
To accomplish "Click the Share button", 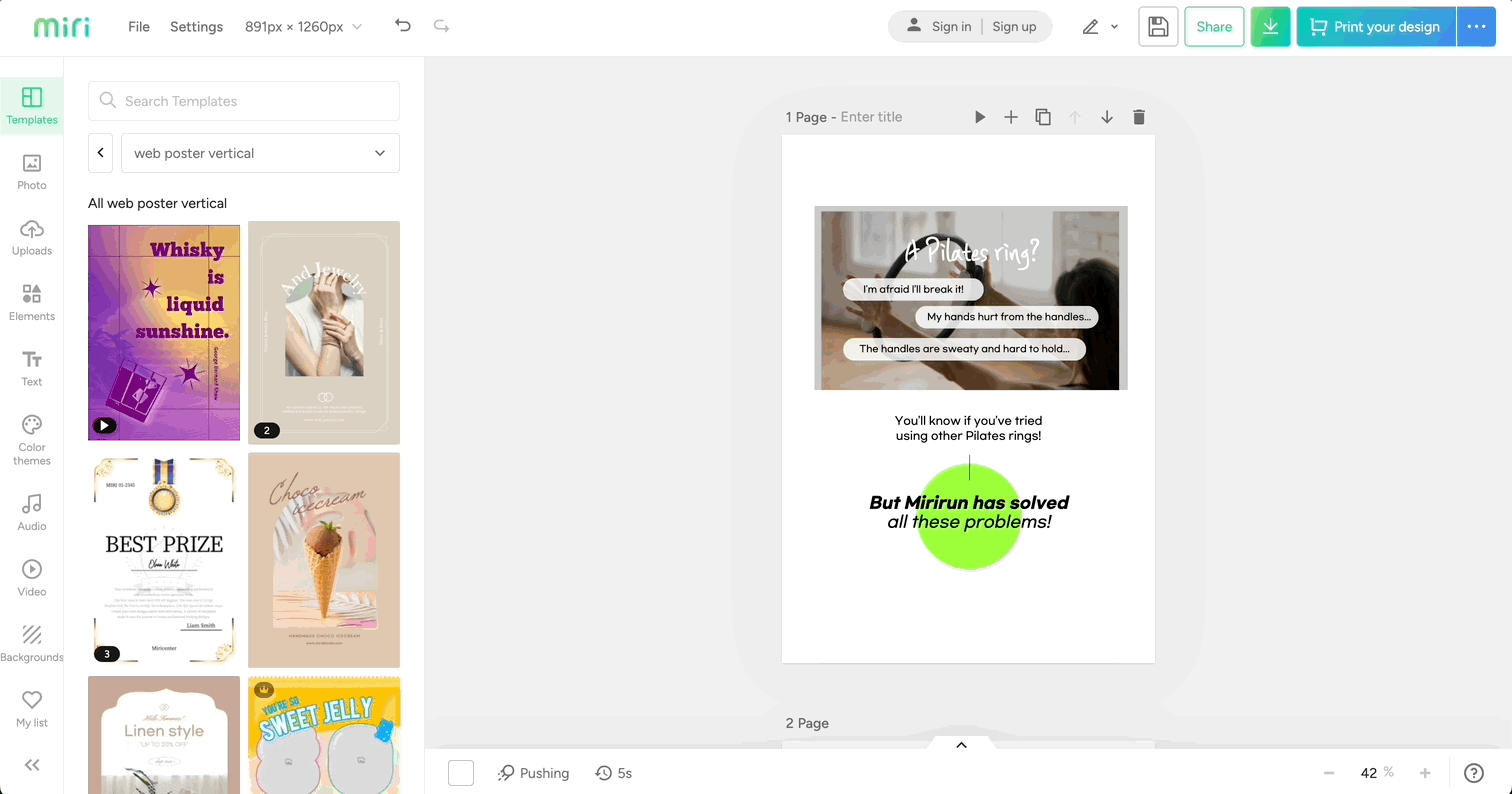I will click(1214, 27).
